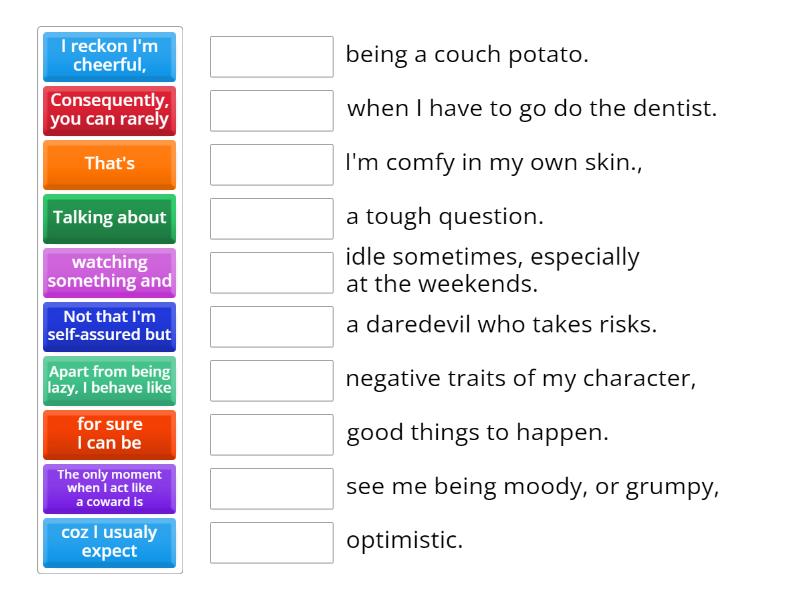The height and width of the screenshot is (600, 800).
Task: Click the answer box for "good things to happen."
Action: [x=271, y=434]
